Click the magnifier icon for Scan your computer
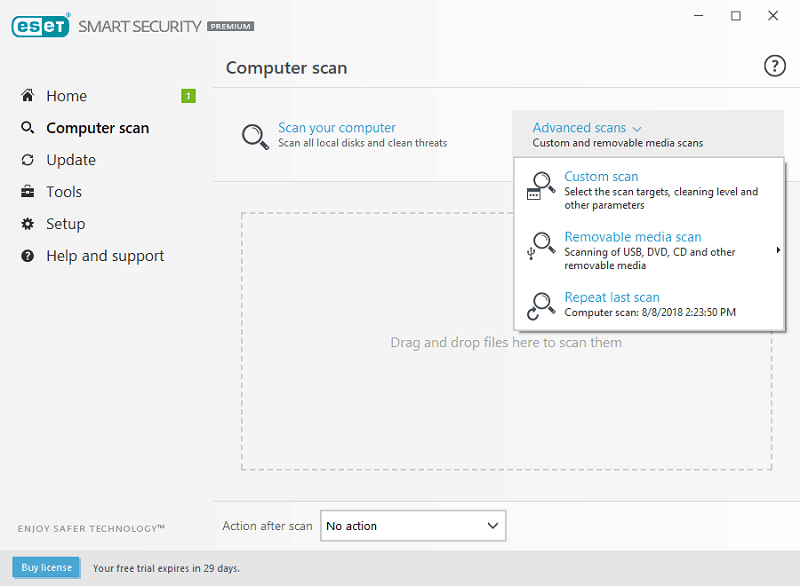 coord(255,137)
